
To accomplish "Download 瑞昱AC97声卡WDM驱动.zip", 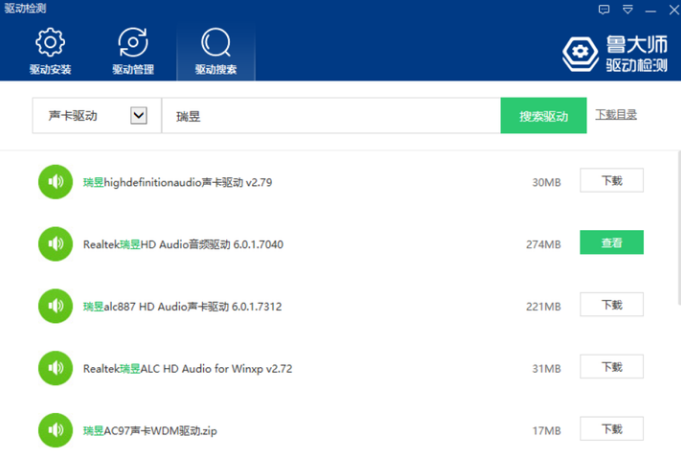I will [x=612, y=429].
